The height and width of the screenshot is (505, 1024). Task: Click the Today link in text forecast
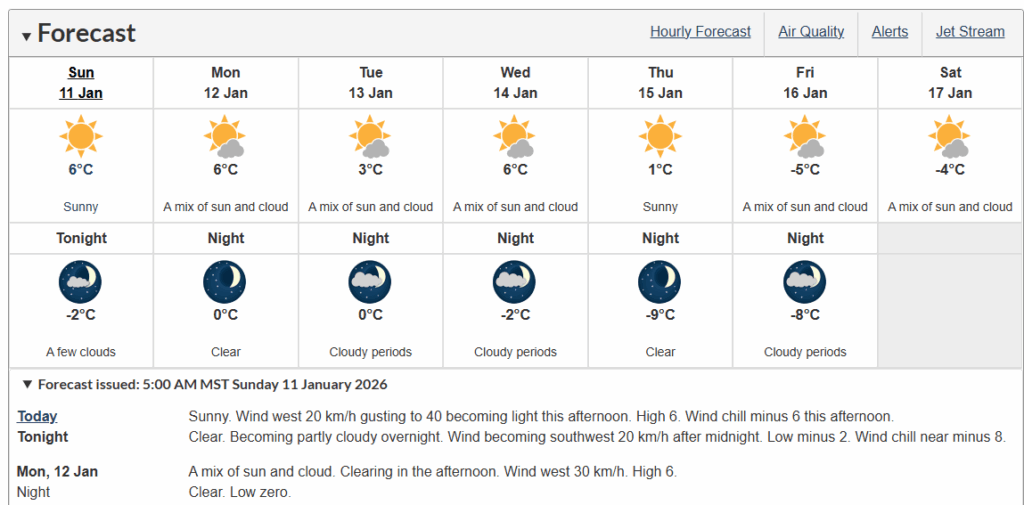[37, 416]
